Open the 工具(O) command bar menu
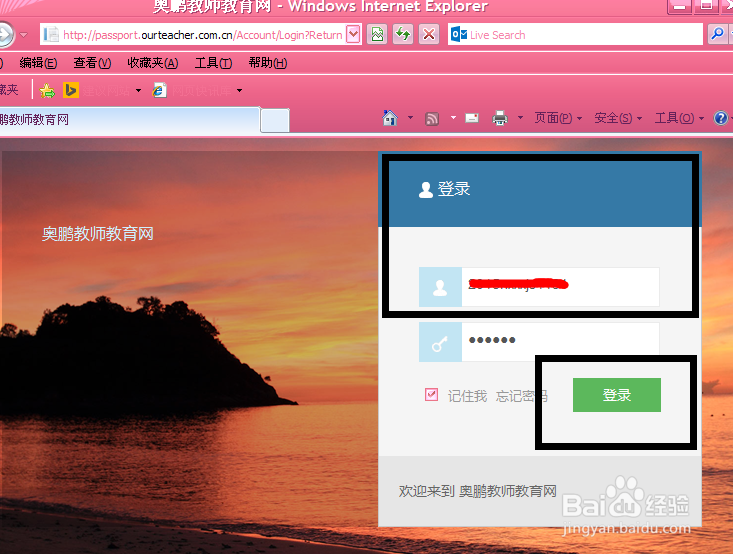733x554 pixels. point(679,118)
